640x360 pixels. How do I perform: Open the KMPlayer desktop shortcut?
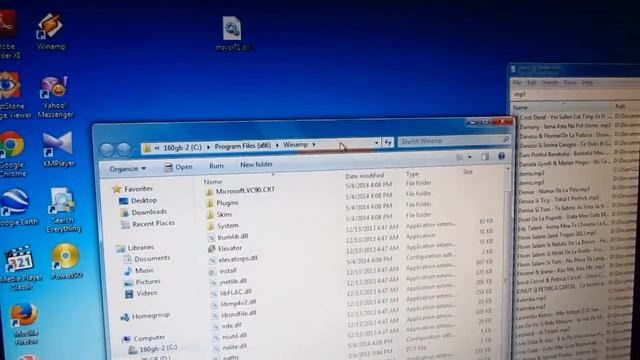[58, 149]
